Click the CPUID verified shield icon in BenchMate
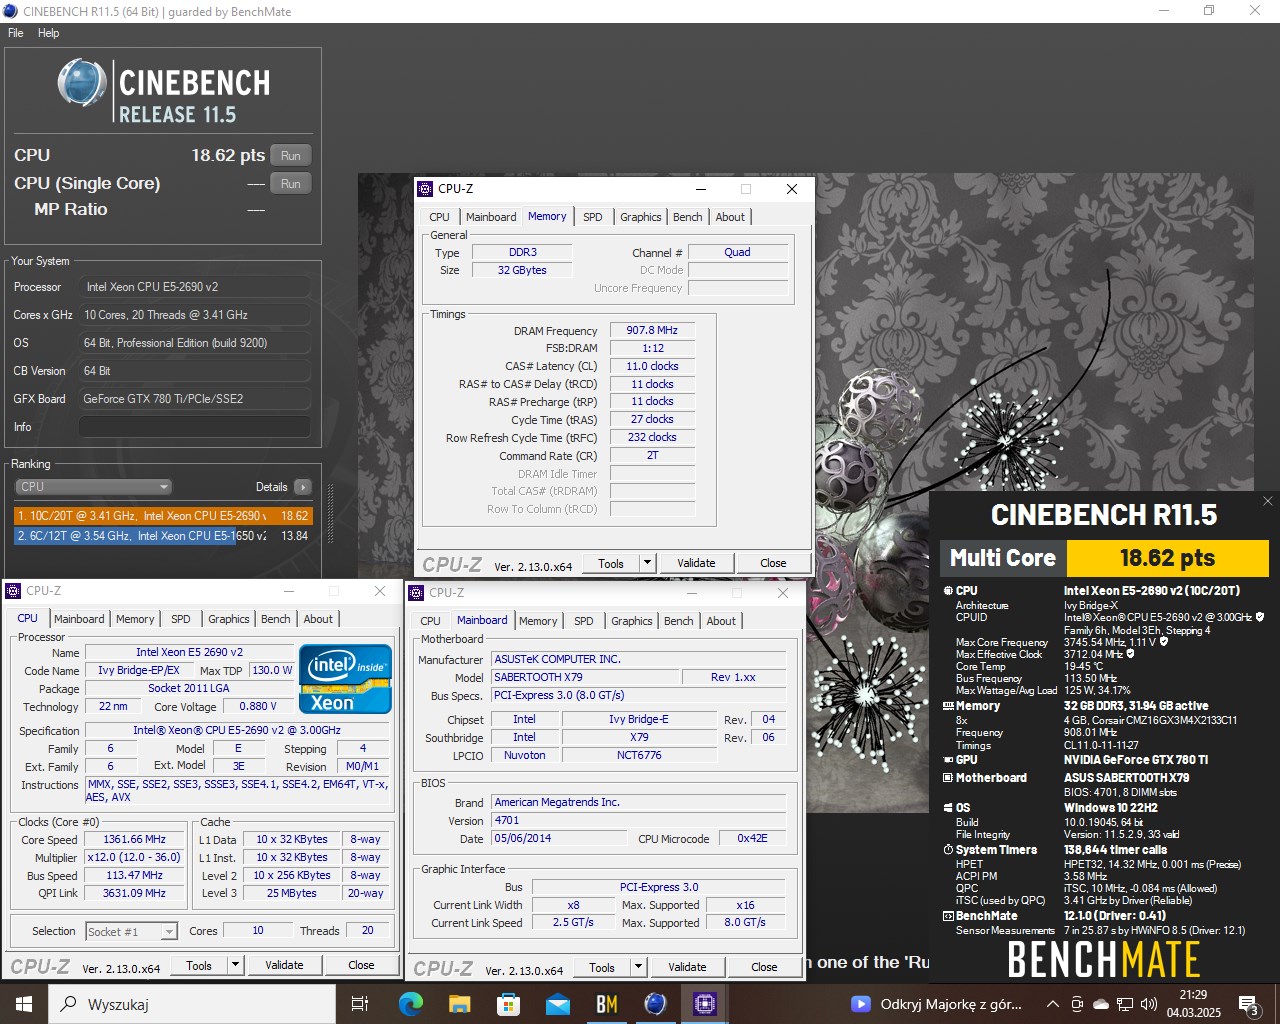Image resolution: width=1280 pixels, height=1024 pixels. pos(1260,617)
